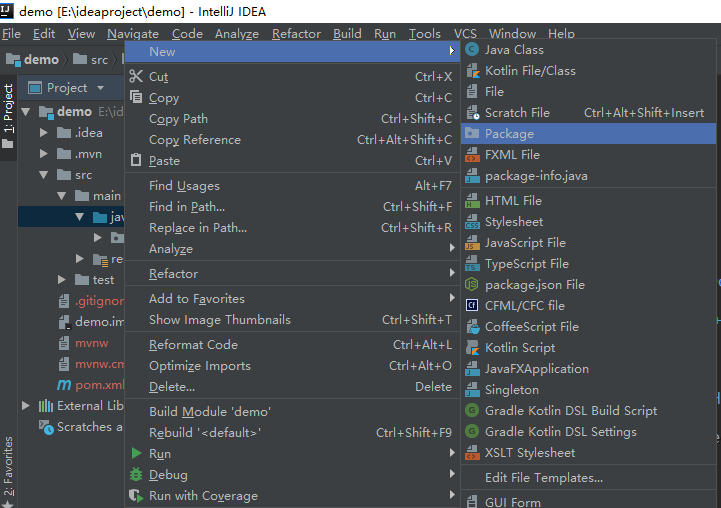Click FXML File icon
The height and width of the screenshot is (508, 721).
coord(472,155)
